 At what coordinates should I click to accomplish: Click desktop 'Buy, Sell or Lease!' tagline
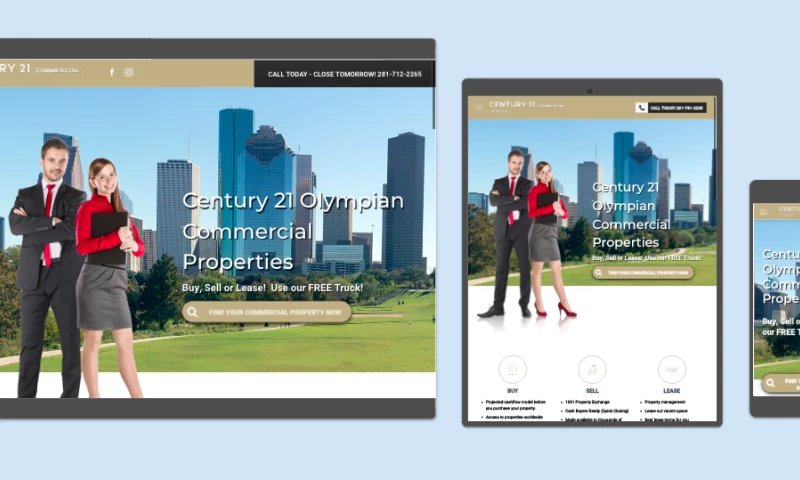(x=272, y=288)
